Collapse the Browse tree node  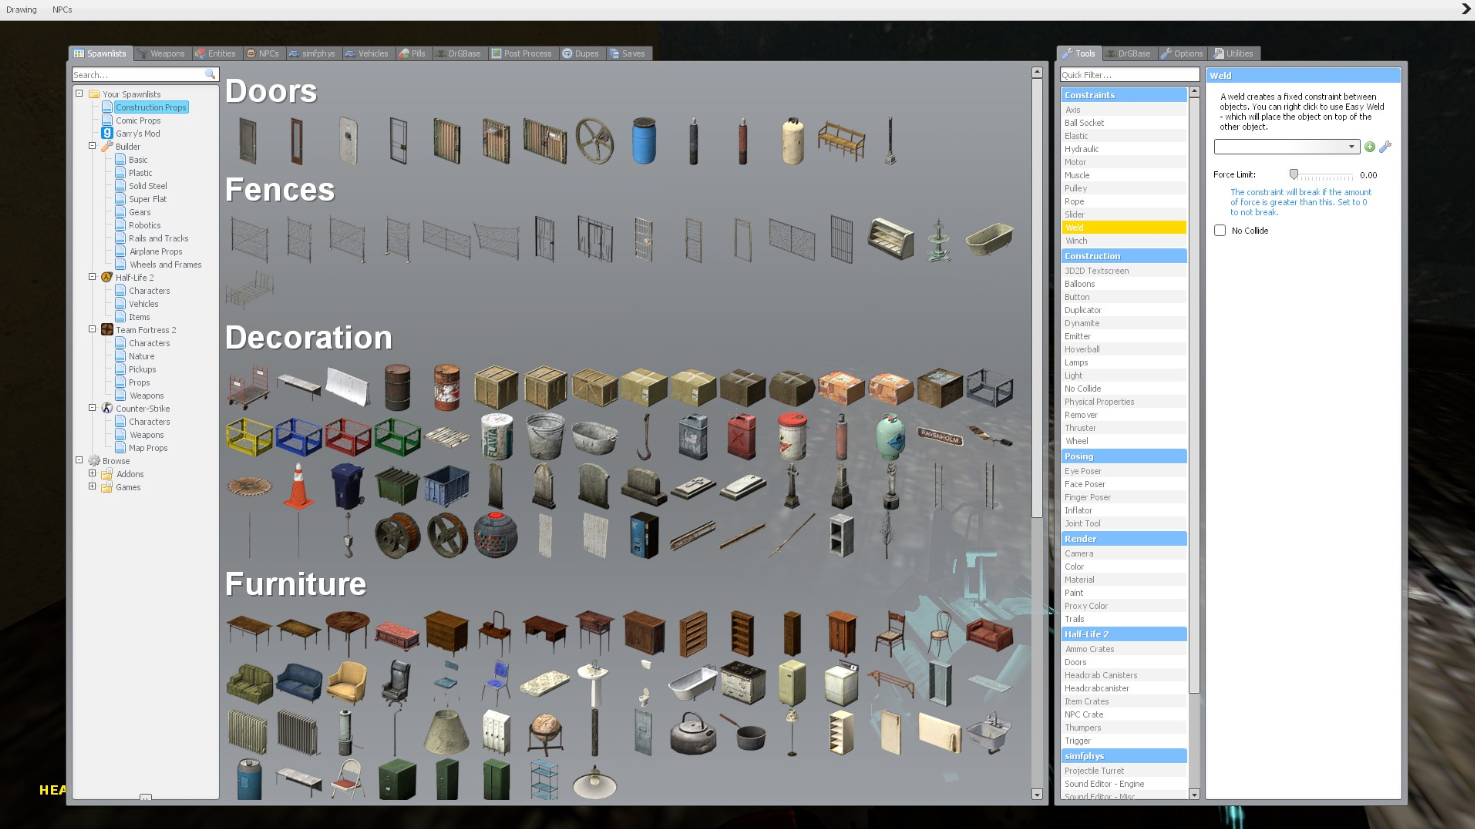[x=79, y=460]
